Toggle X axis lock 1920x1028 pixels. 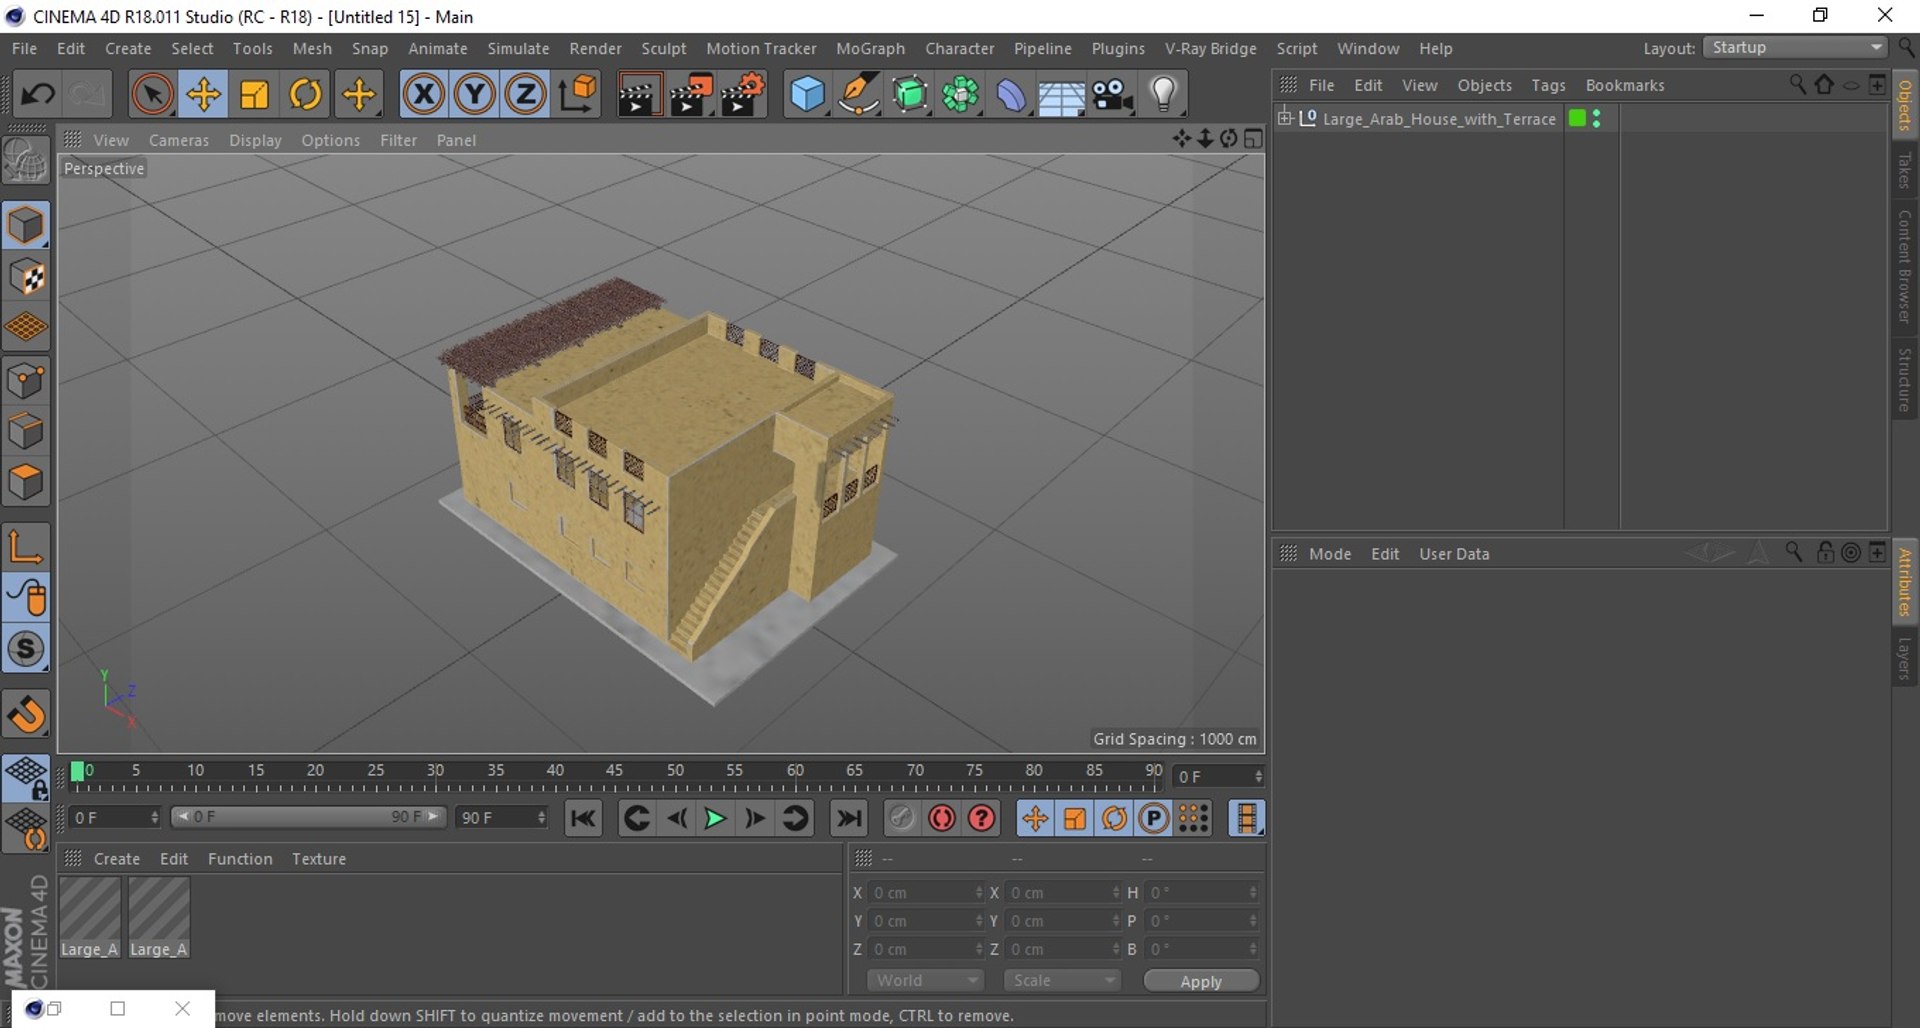point(424,94)
